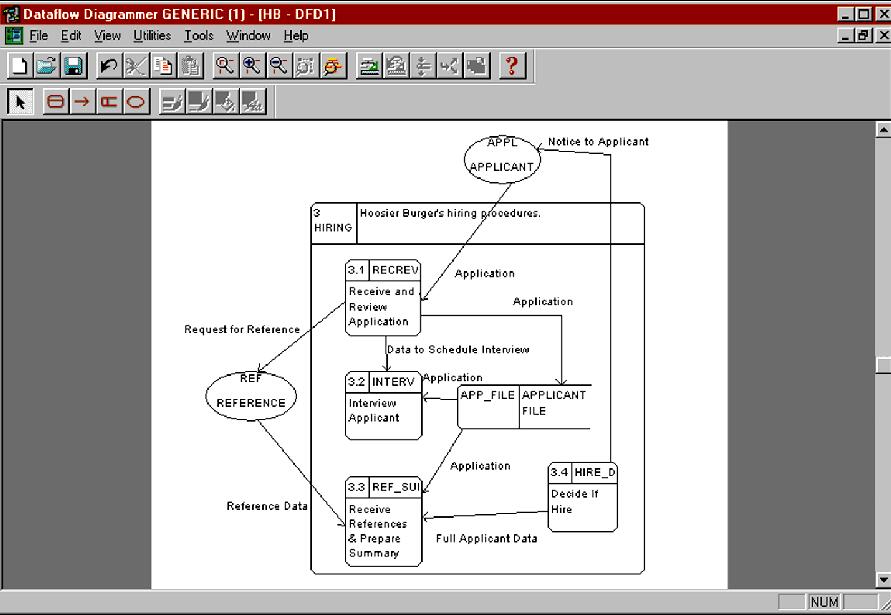Open the File menu
Screen dimensions: 891x615
(38, 35)
